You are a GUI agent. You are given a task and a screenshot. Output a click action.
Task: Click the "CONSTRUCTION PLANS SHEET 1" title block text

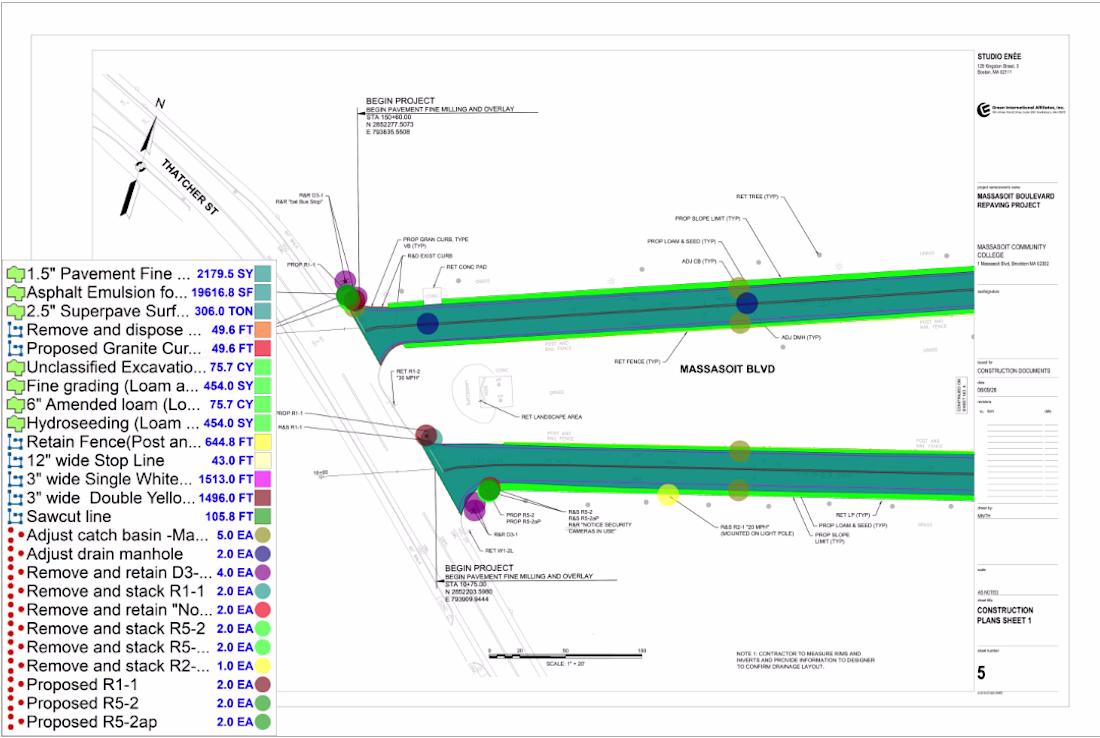(1005, 615)
